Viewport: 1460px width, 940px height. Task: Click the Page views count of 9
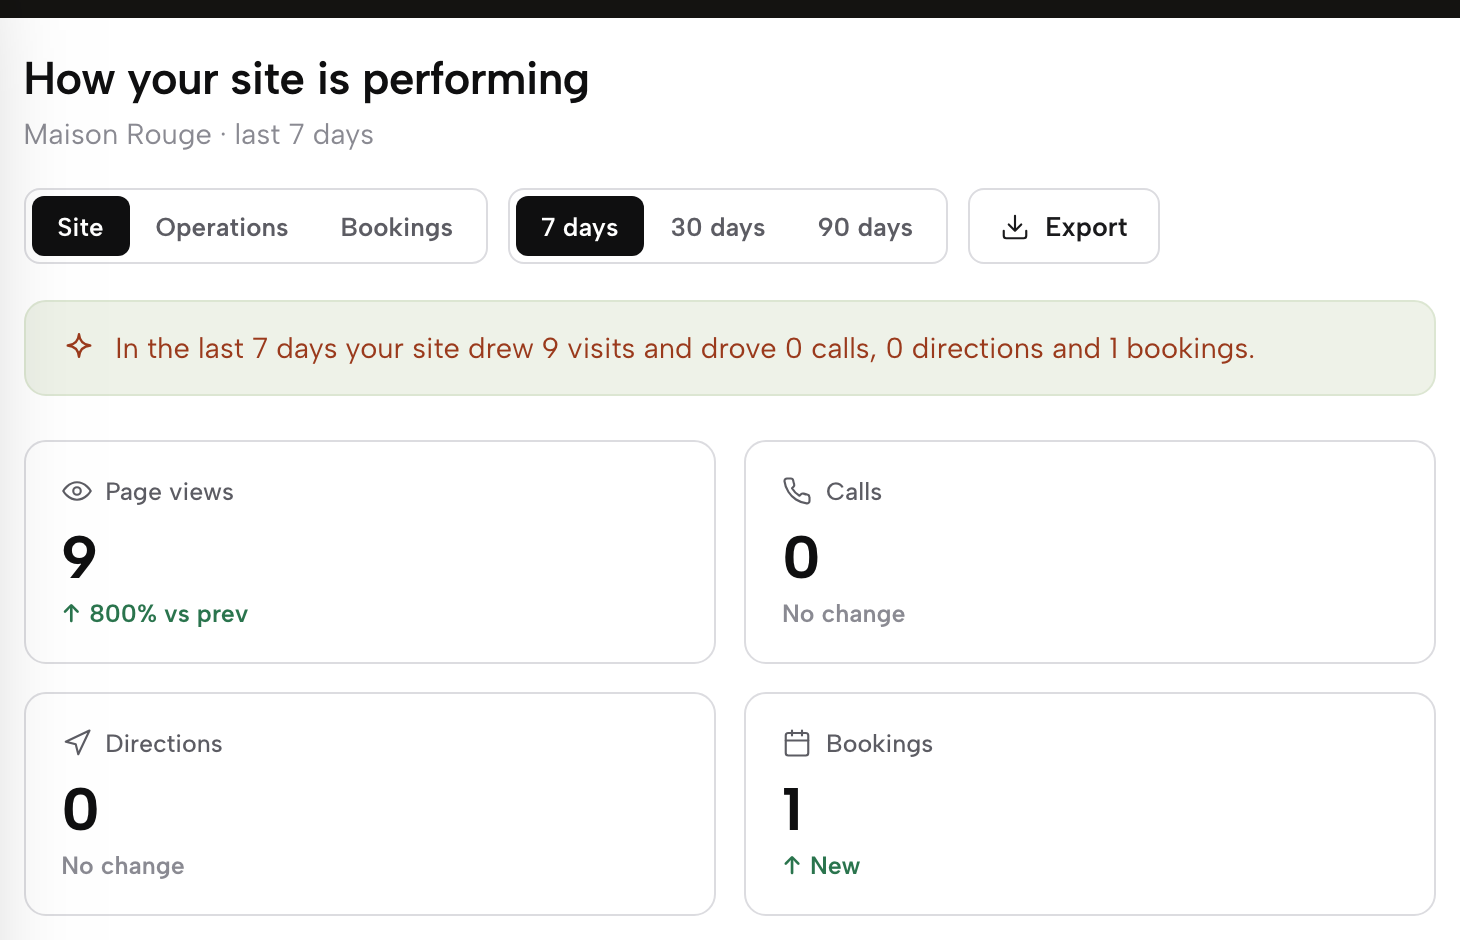click(x=80, y=556)
